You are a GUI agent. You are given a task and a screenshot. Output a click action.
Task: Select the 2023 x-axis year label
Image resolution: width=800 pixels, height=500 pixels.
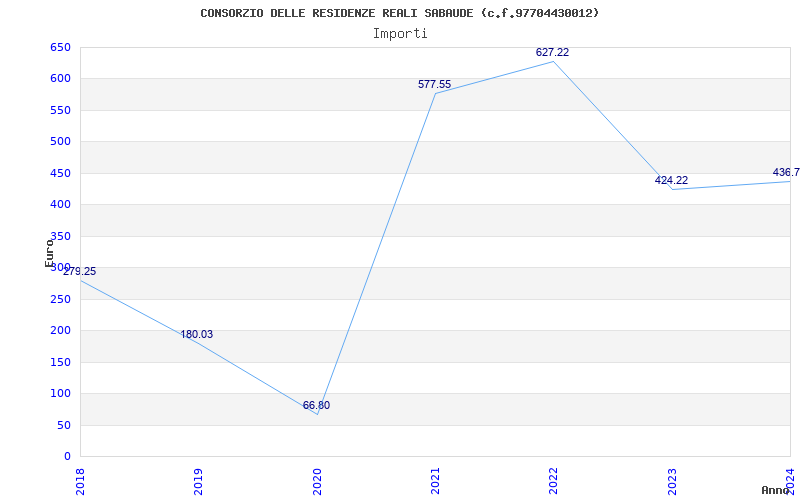point(671,482)
